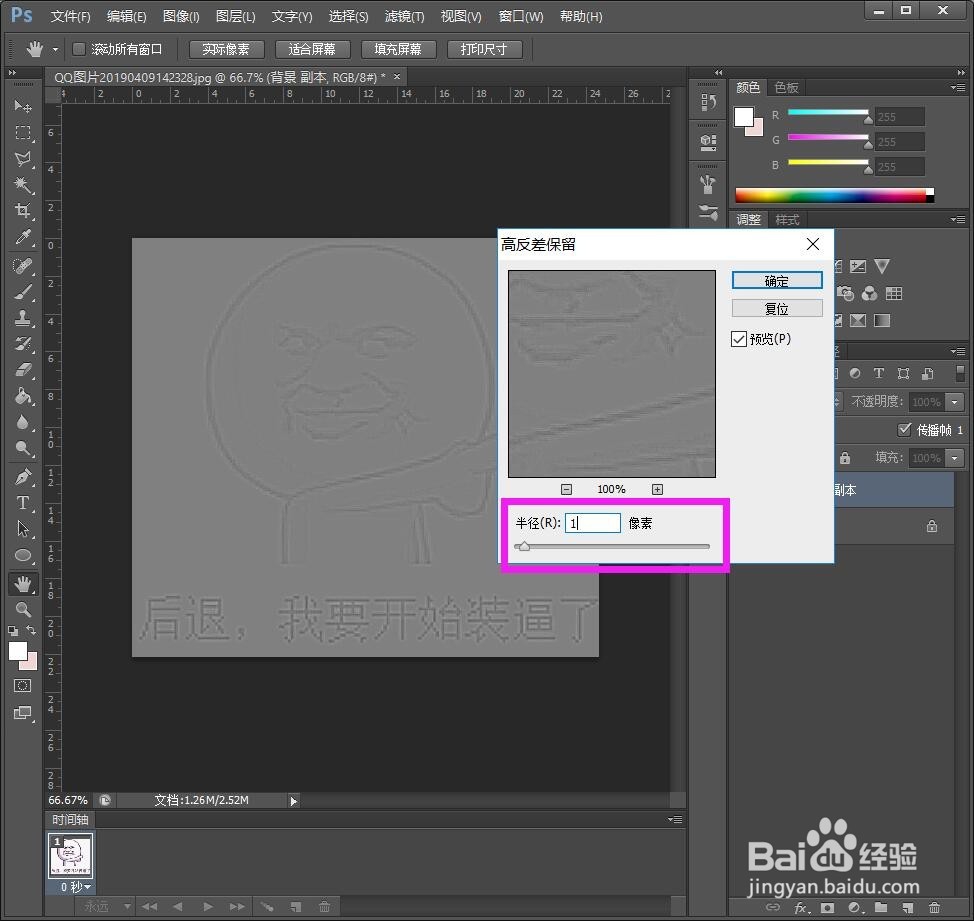
Task: Select the Blur tool
Action: (x=23, y=422)
